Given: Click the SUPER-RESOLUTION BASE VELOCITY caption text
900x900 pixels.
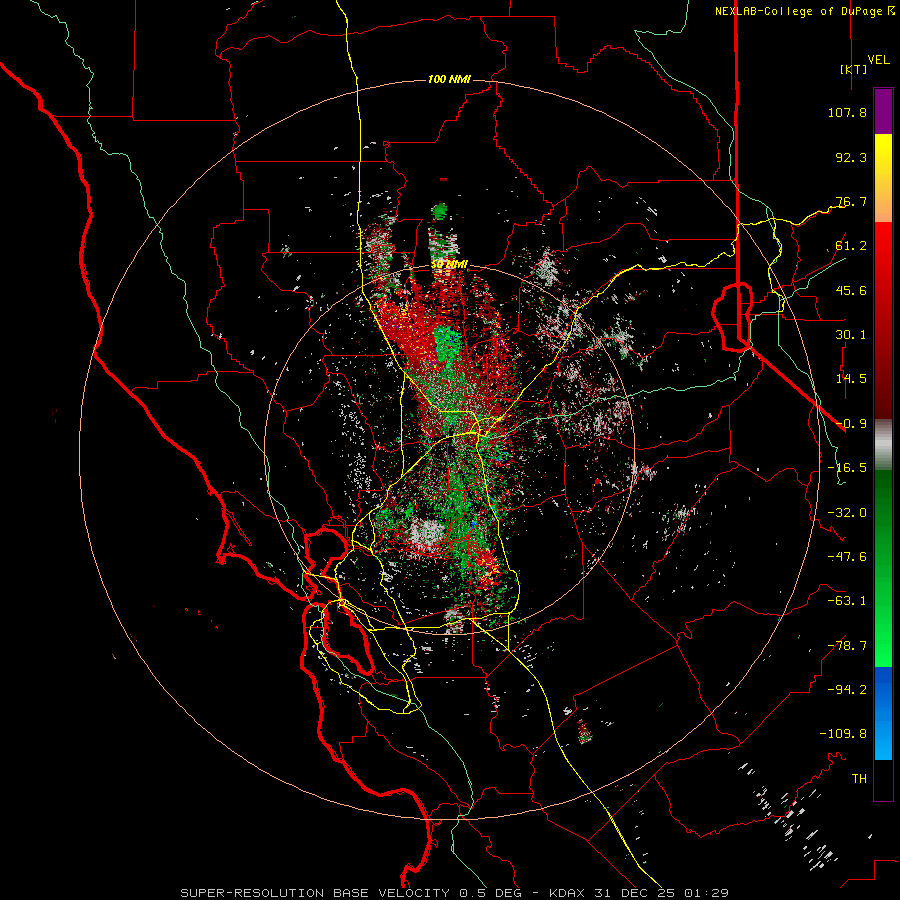Looking at the screenshot, I should click(317, 893).
